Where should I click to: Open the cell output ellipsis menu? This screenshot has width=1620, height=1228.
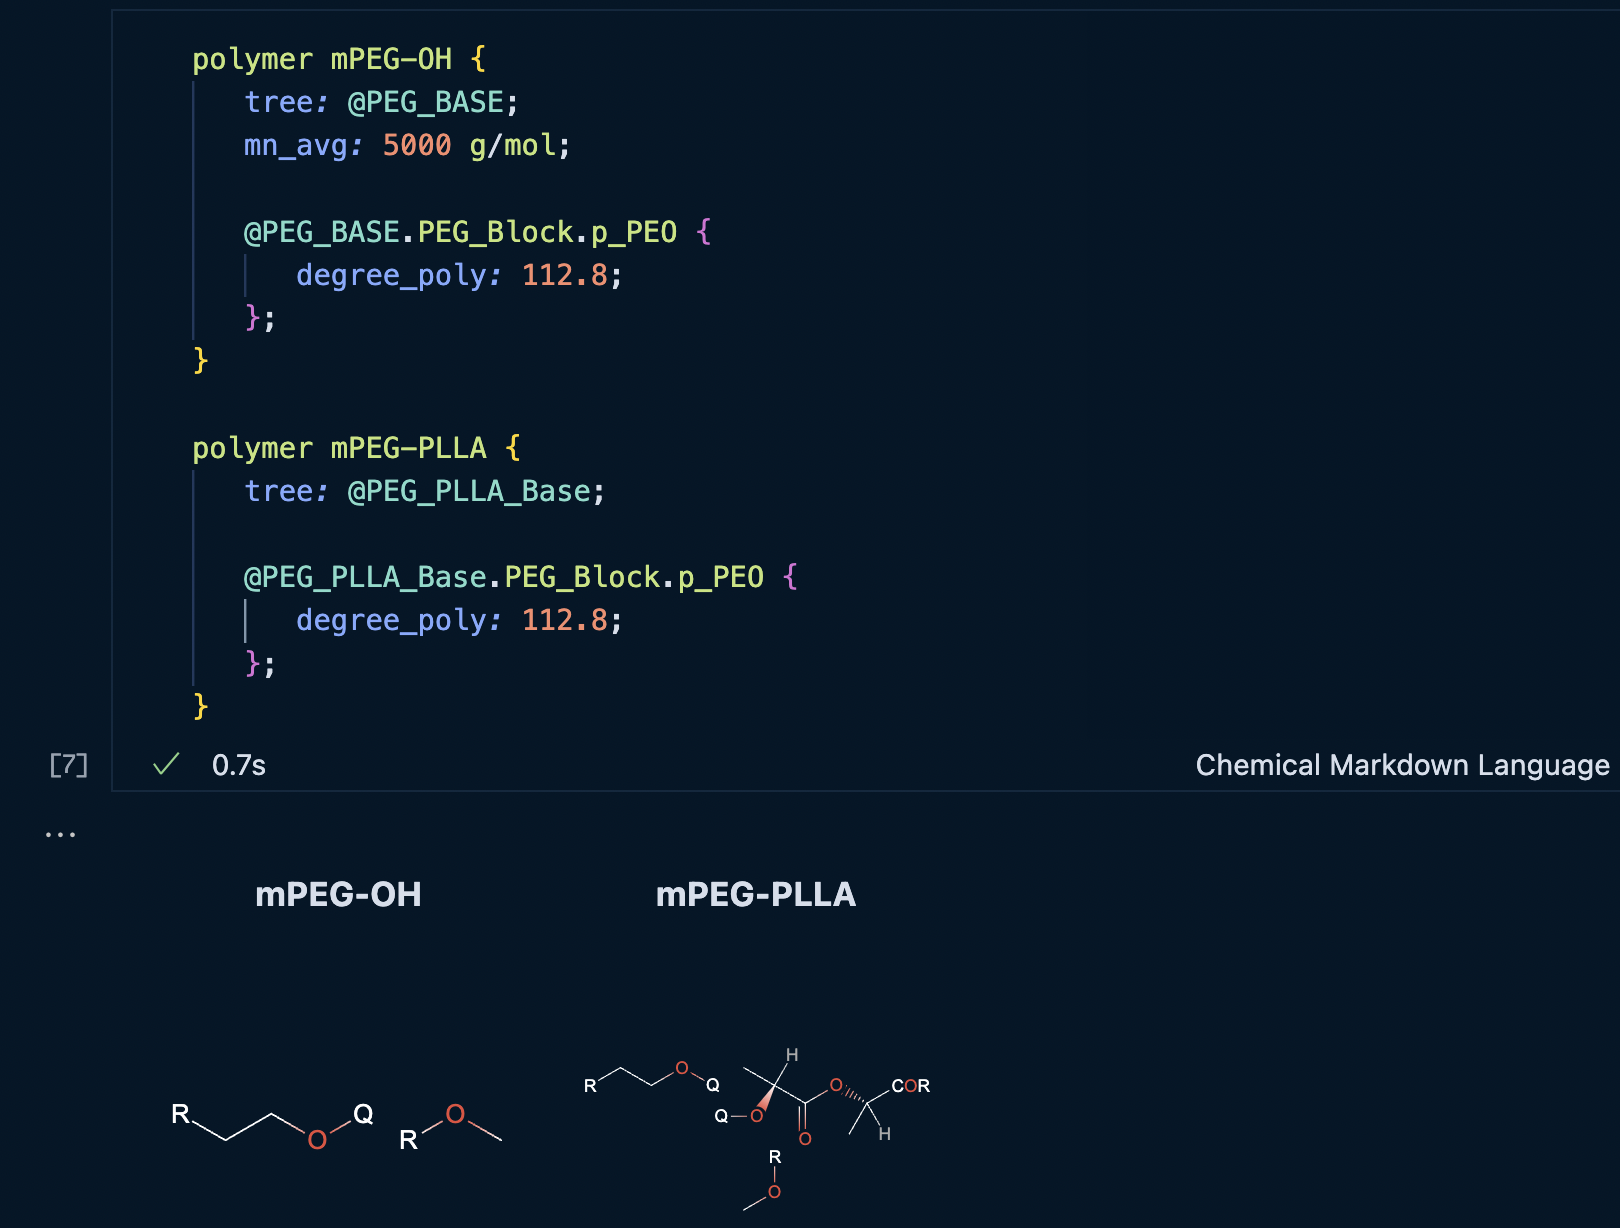click(x=60, y=834)
